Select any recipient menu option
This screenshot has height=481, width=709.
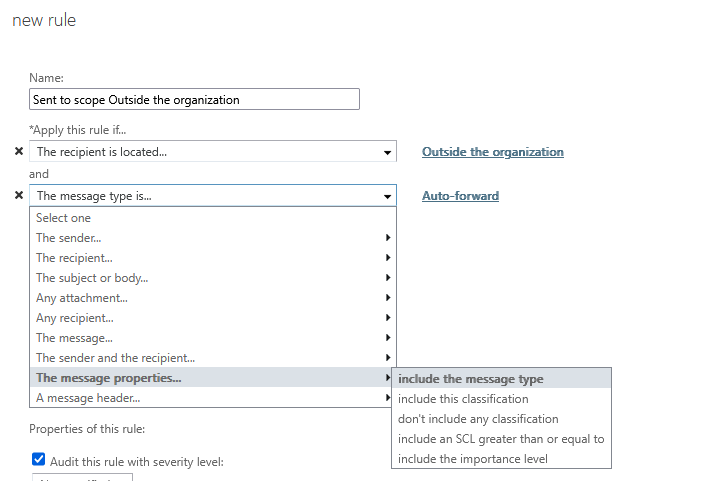[212, 318]
